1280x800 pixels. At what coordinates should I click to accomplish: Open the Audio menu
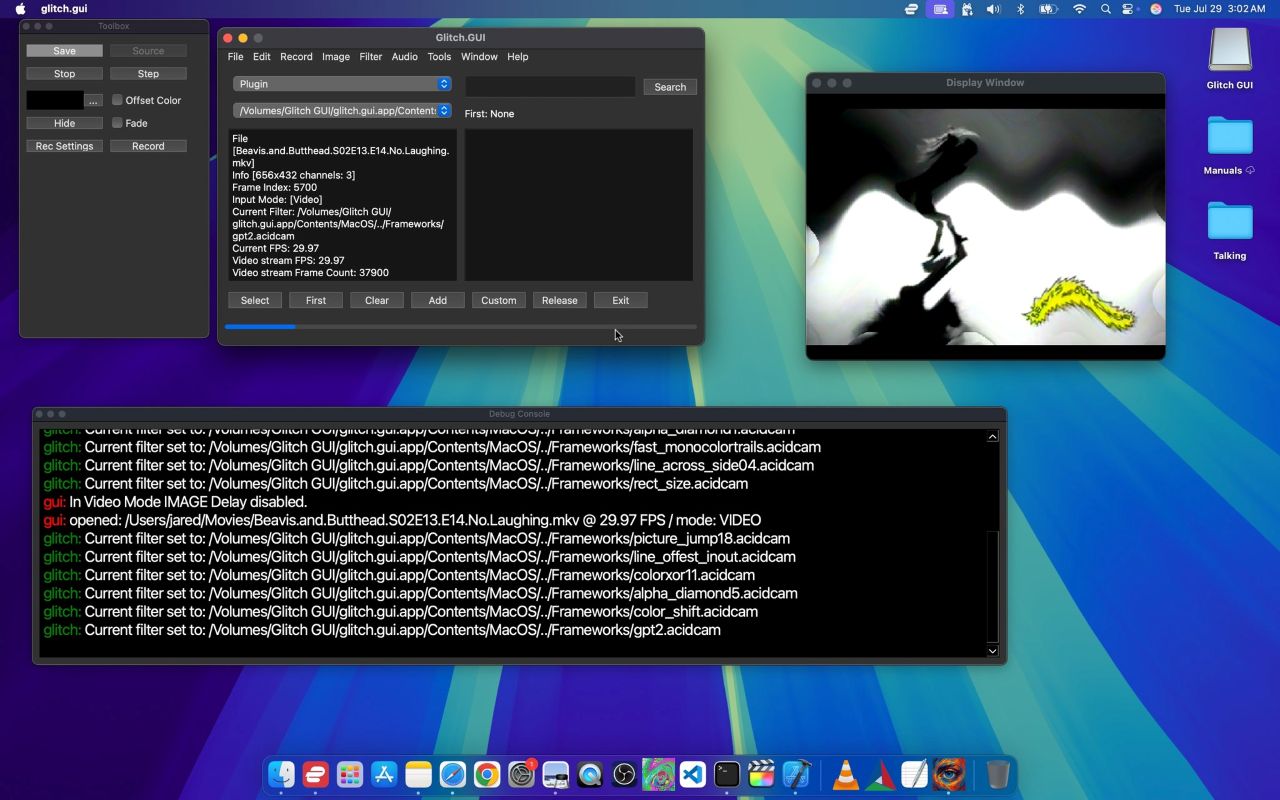tap(405, 57)
